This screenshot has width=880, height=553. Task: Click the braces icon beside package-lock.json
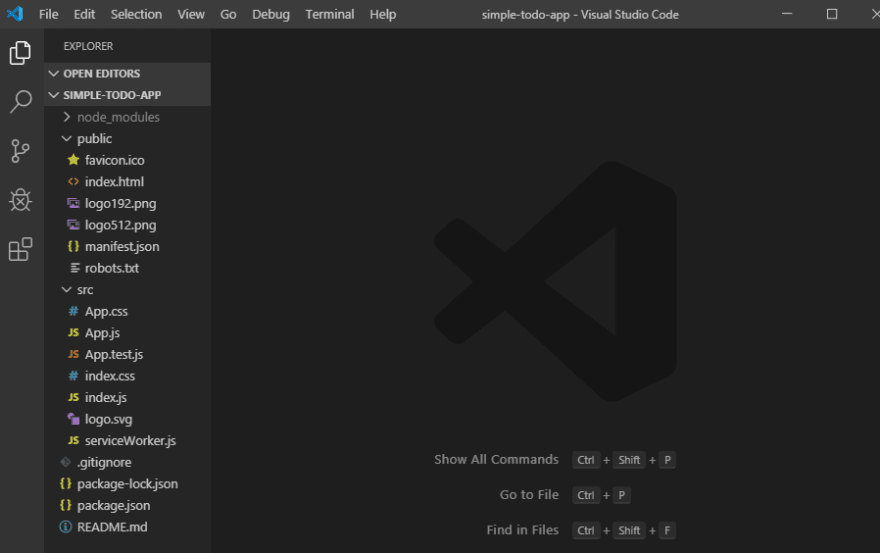click(66, 483)
